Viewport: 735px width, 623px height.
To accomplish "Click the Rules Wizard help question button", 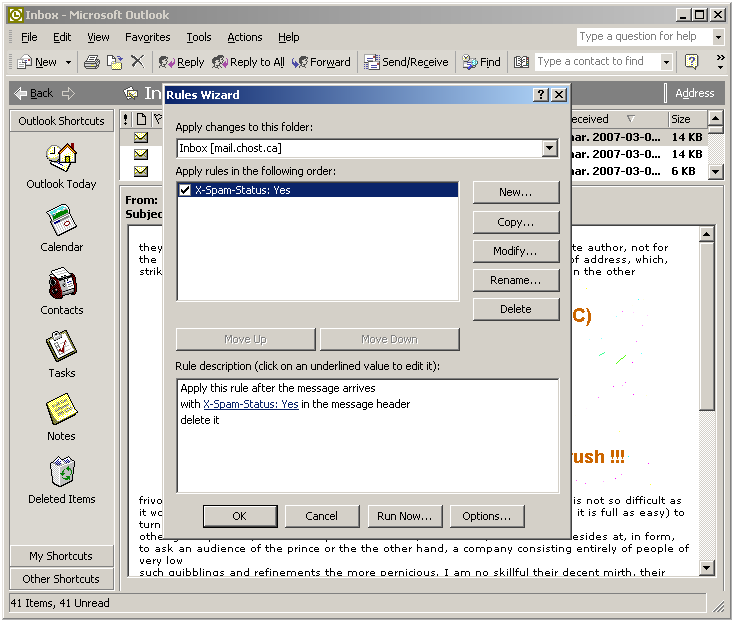I will (540, 95).
